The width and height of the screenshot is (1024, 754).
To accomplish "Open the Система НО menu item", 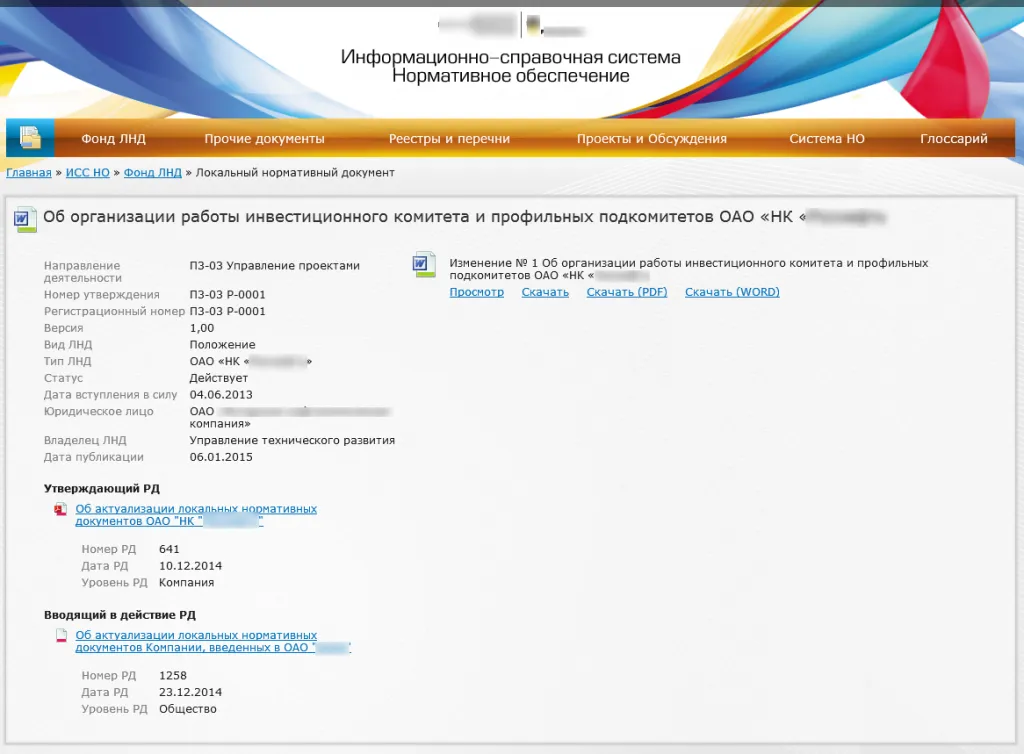I will (x=826, y=139).
